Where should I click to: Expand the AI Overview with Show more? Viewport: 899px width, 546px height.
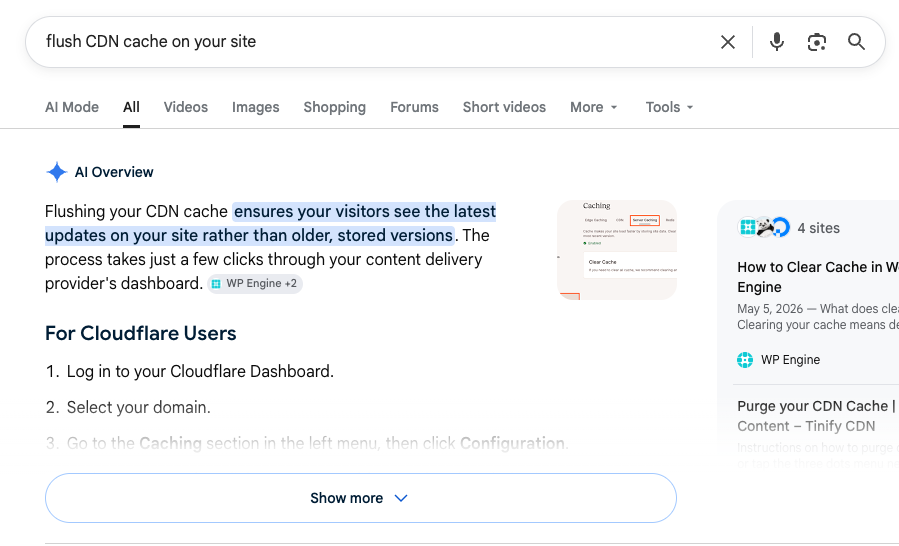[361, 498]
